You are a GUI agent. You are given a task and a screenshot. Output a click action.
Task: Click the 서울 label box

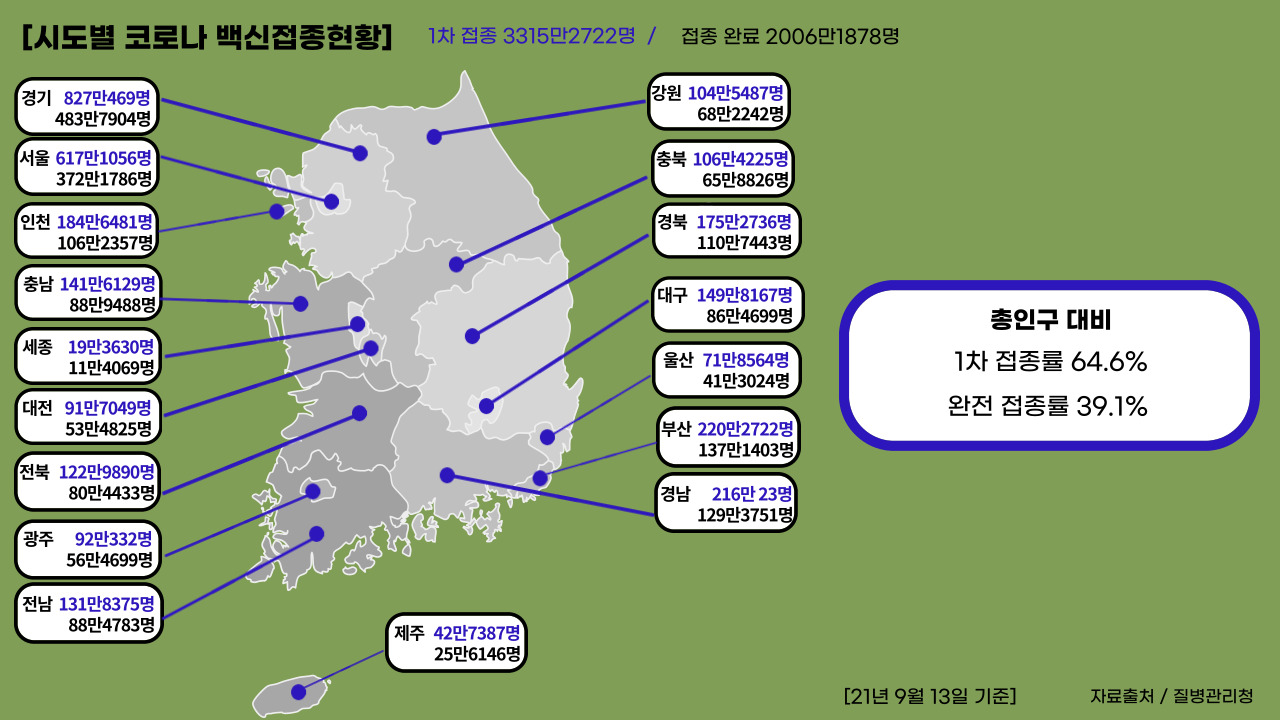(x=88, y=168)
